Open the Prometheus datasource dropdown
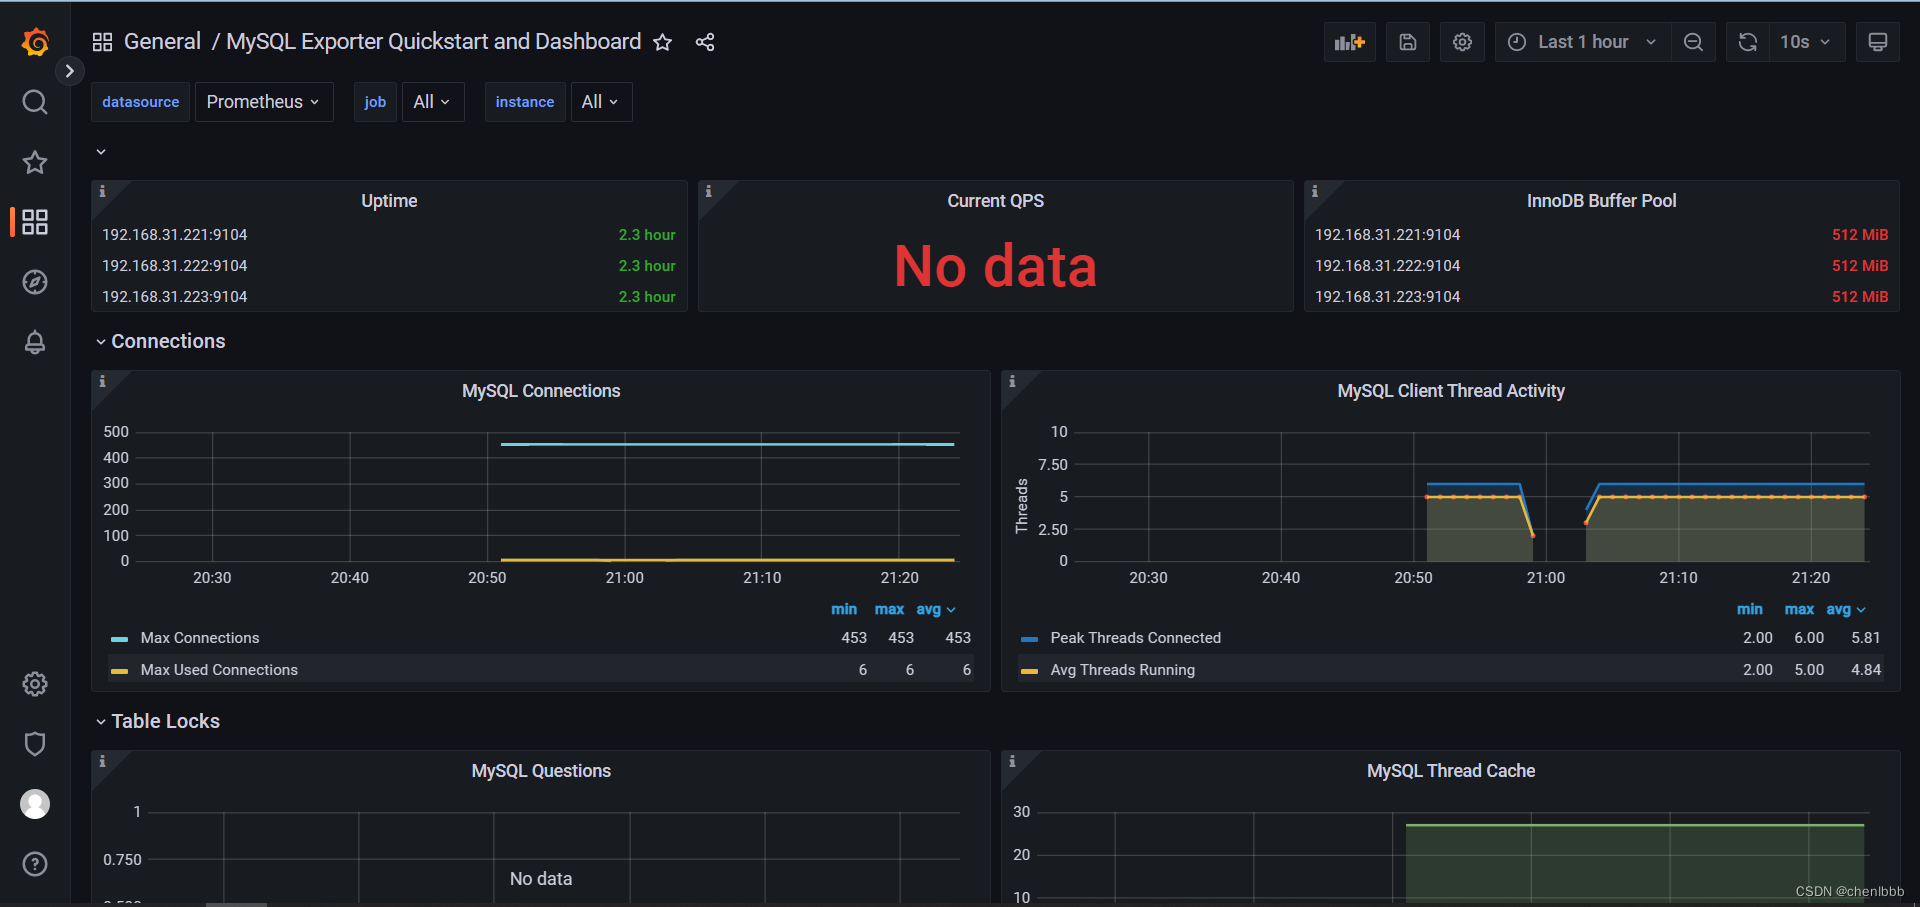This screenshot has width=1920, height=907. tap(264, 102)
